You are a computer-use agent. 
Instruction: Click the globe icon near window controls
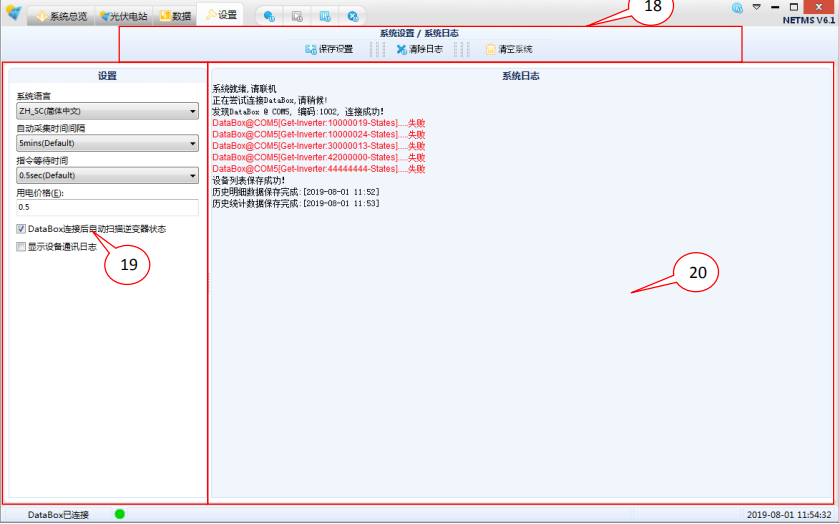point(737,7)
